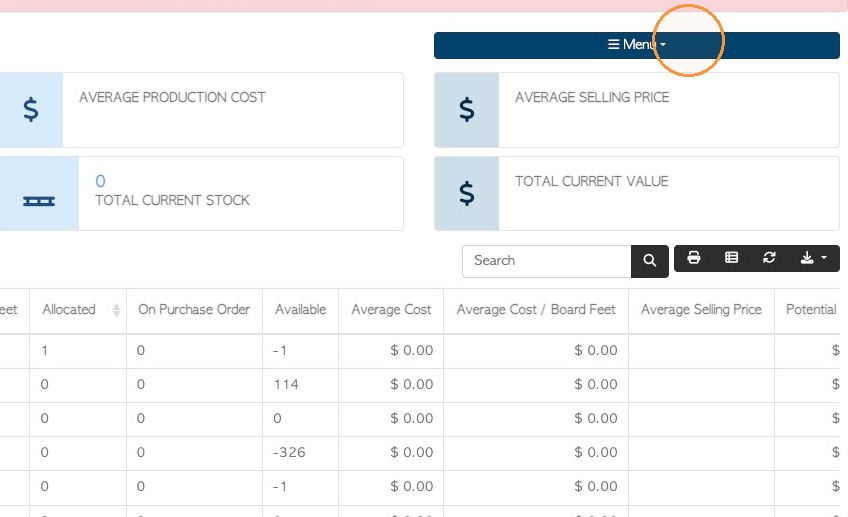
Task: Toggle the table list view icon
Action: pos(731,258)
